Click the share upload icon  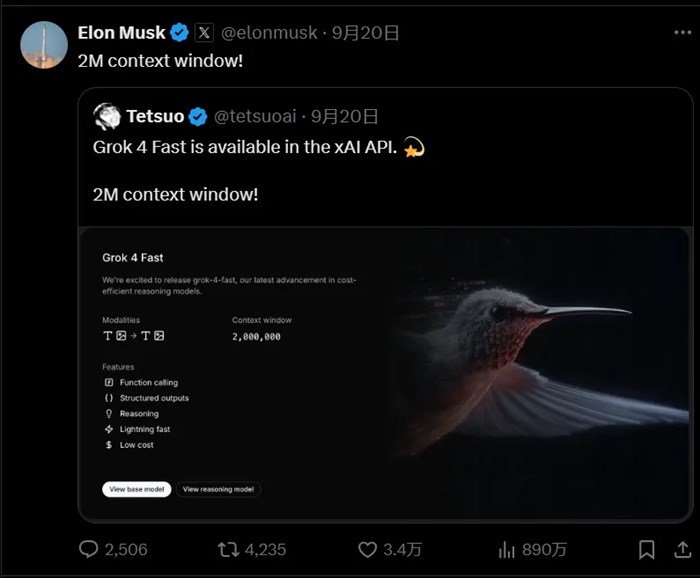pyautogui.click(x=683, y=549)
